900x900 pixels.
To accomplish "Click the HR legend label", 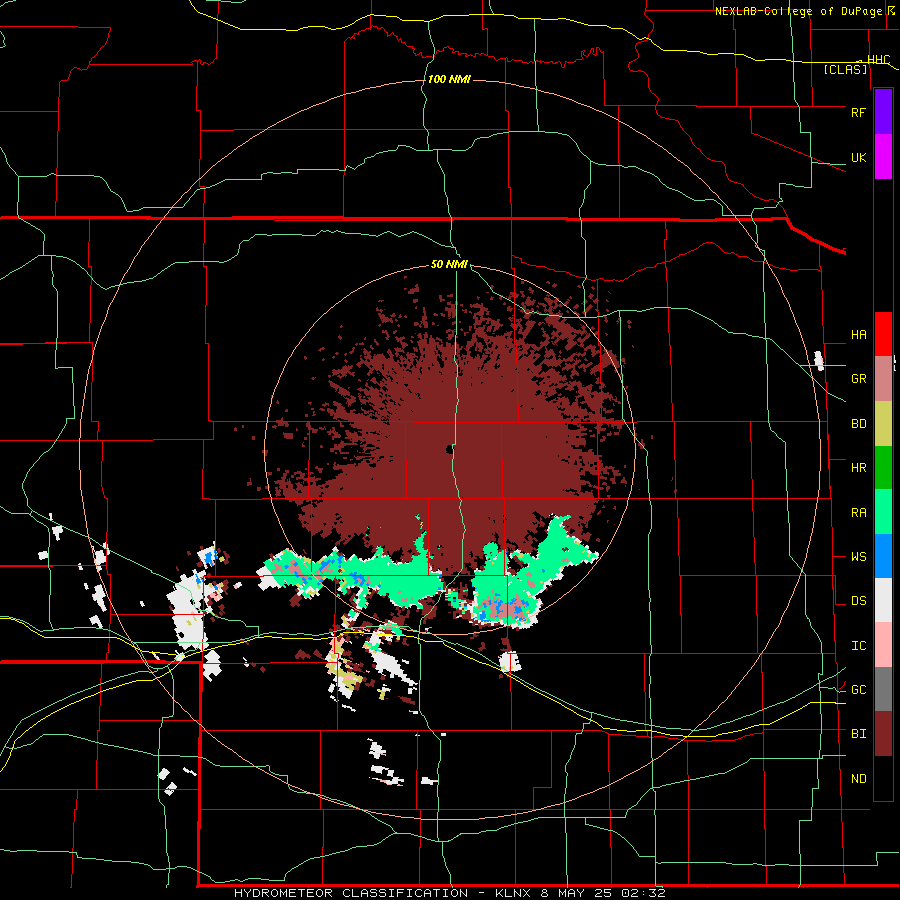I will (x=858, y=468).
